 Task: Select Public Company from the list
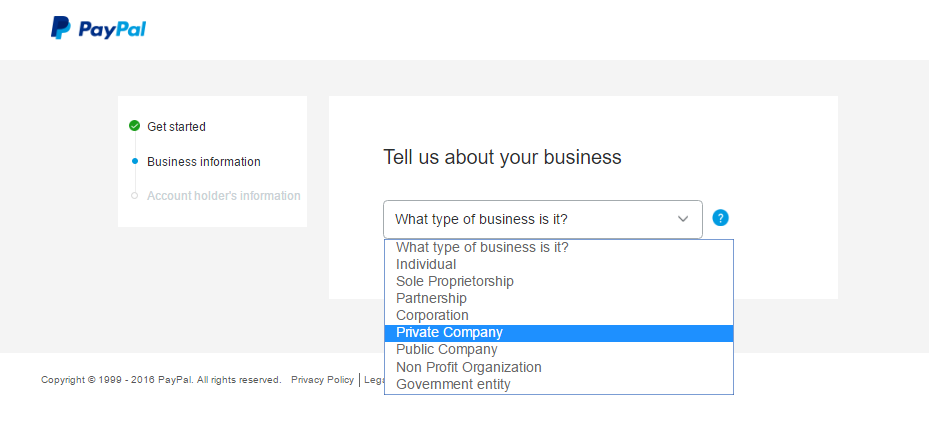559,350
